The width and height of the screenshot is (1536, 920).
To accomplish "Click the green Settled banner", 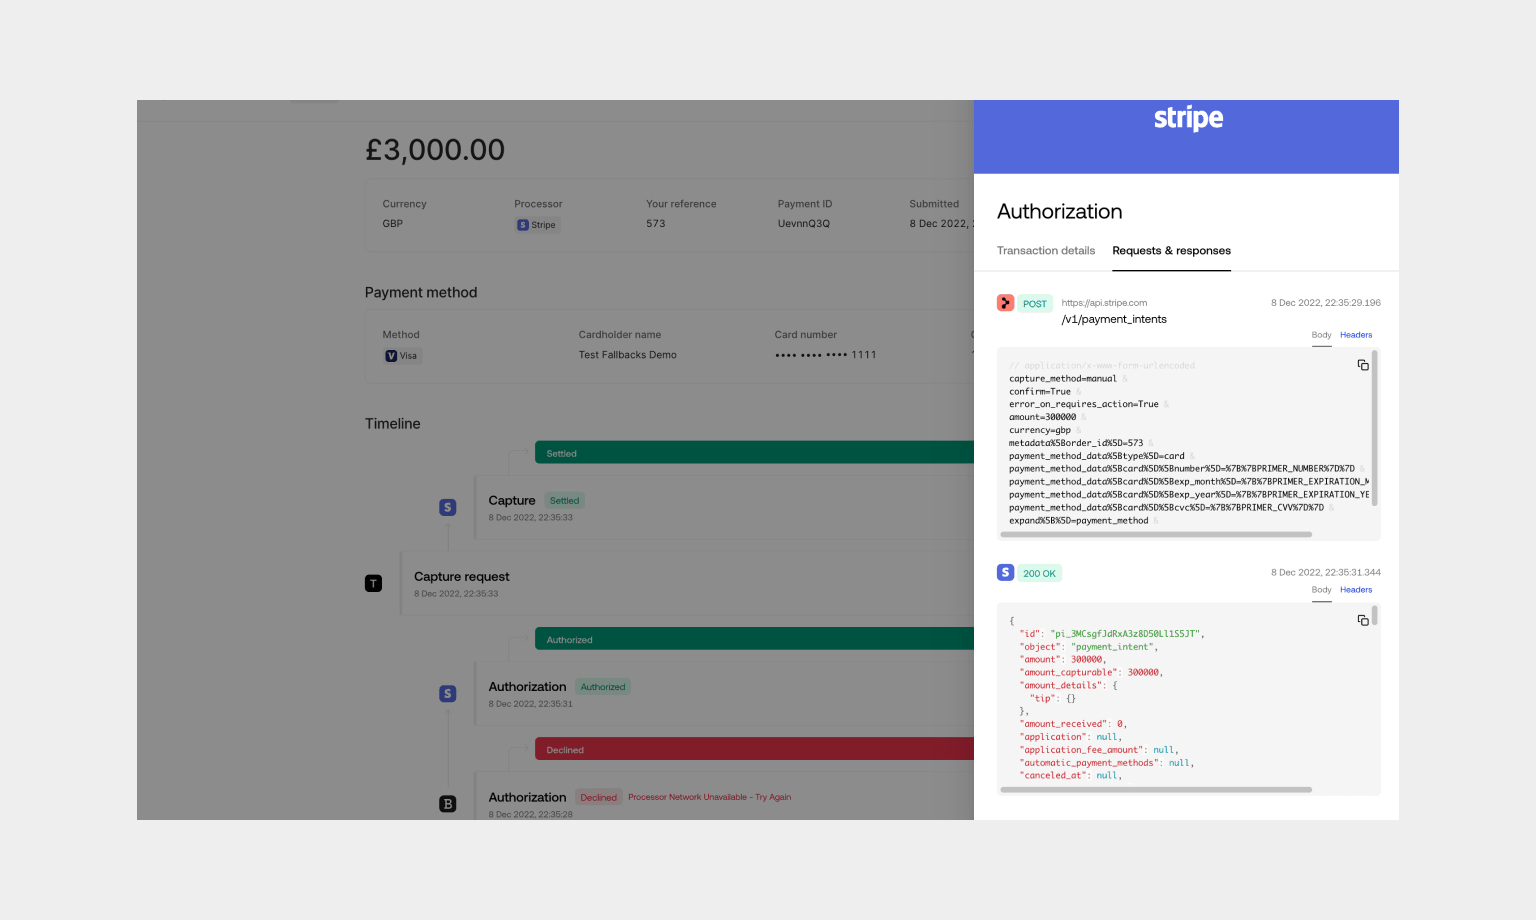I will point(754,453).
